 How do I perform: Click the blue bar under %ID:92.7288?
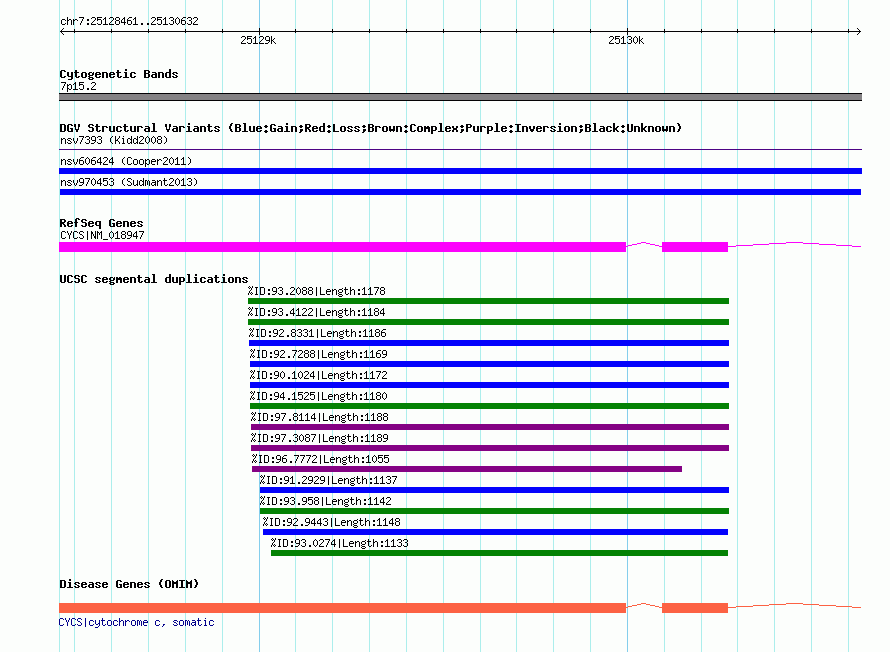489,364
